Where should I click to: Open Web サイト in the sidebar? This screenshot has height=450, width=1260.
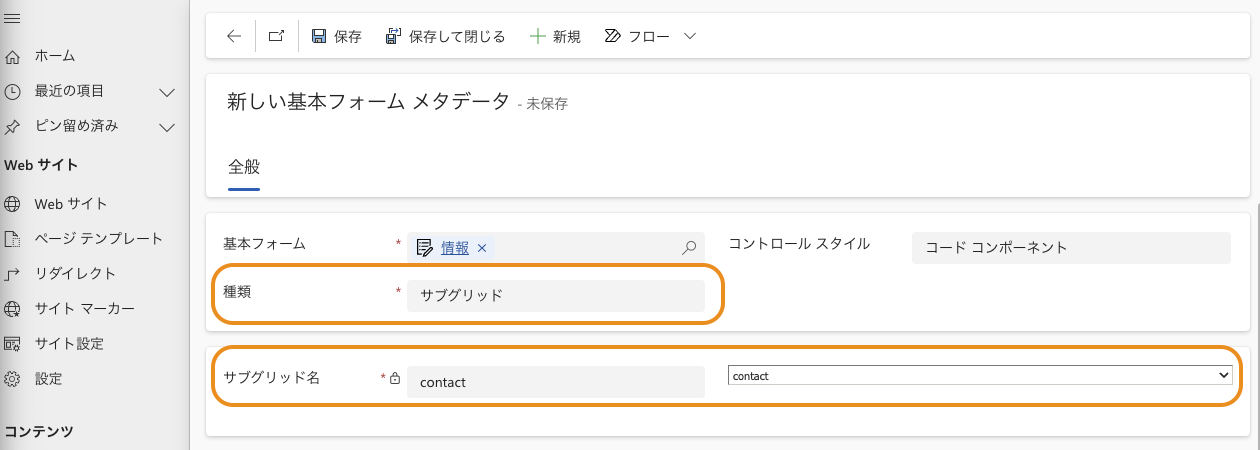pyautogui.click(x=71, y=204)
